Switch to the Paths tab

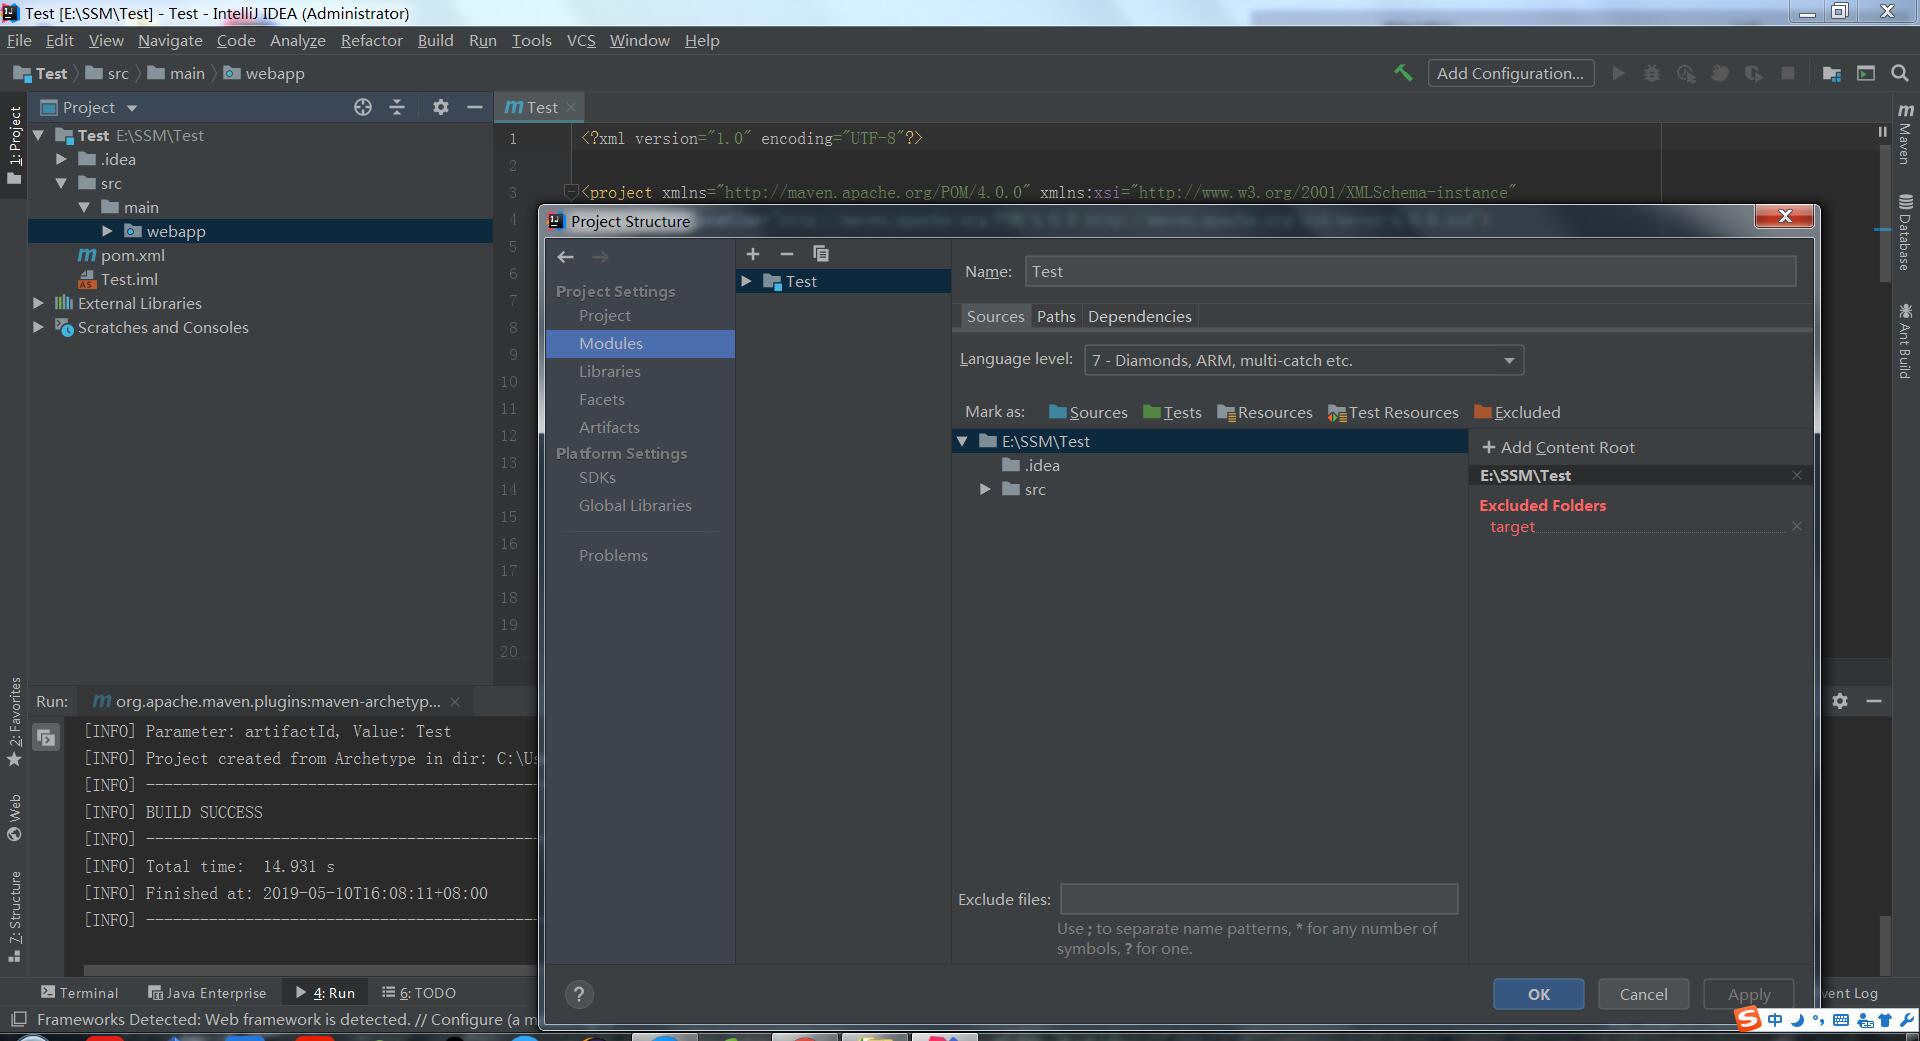[1056, 316]
